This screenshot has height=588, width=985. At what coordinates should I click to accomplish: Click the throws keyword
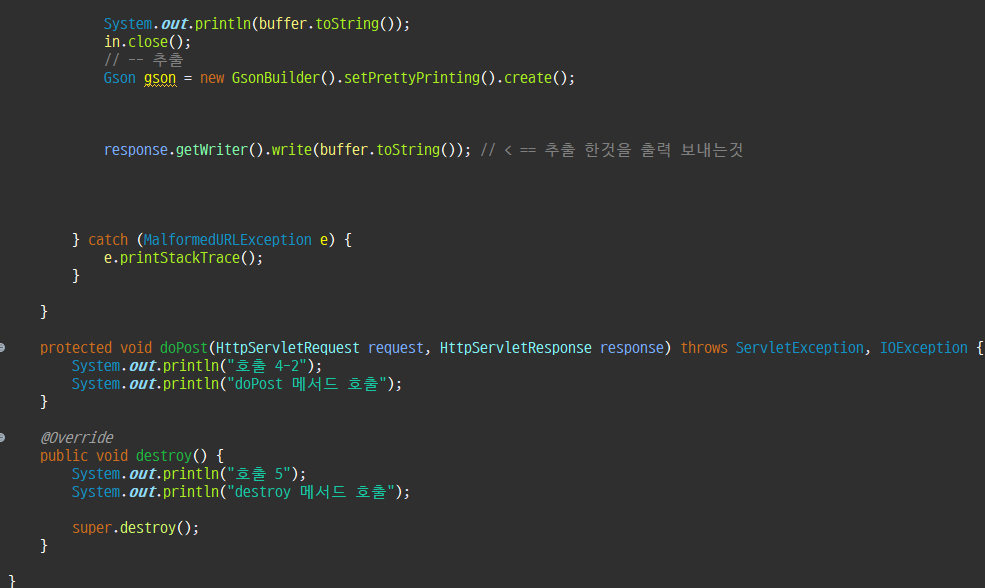704,348
